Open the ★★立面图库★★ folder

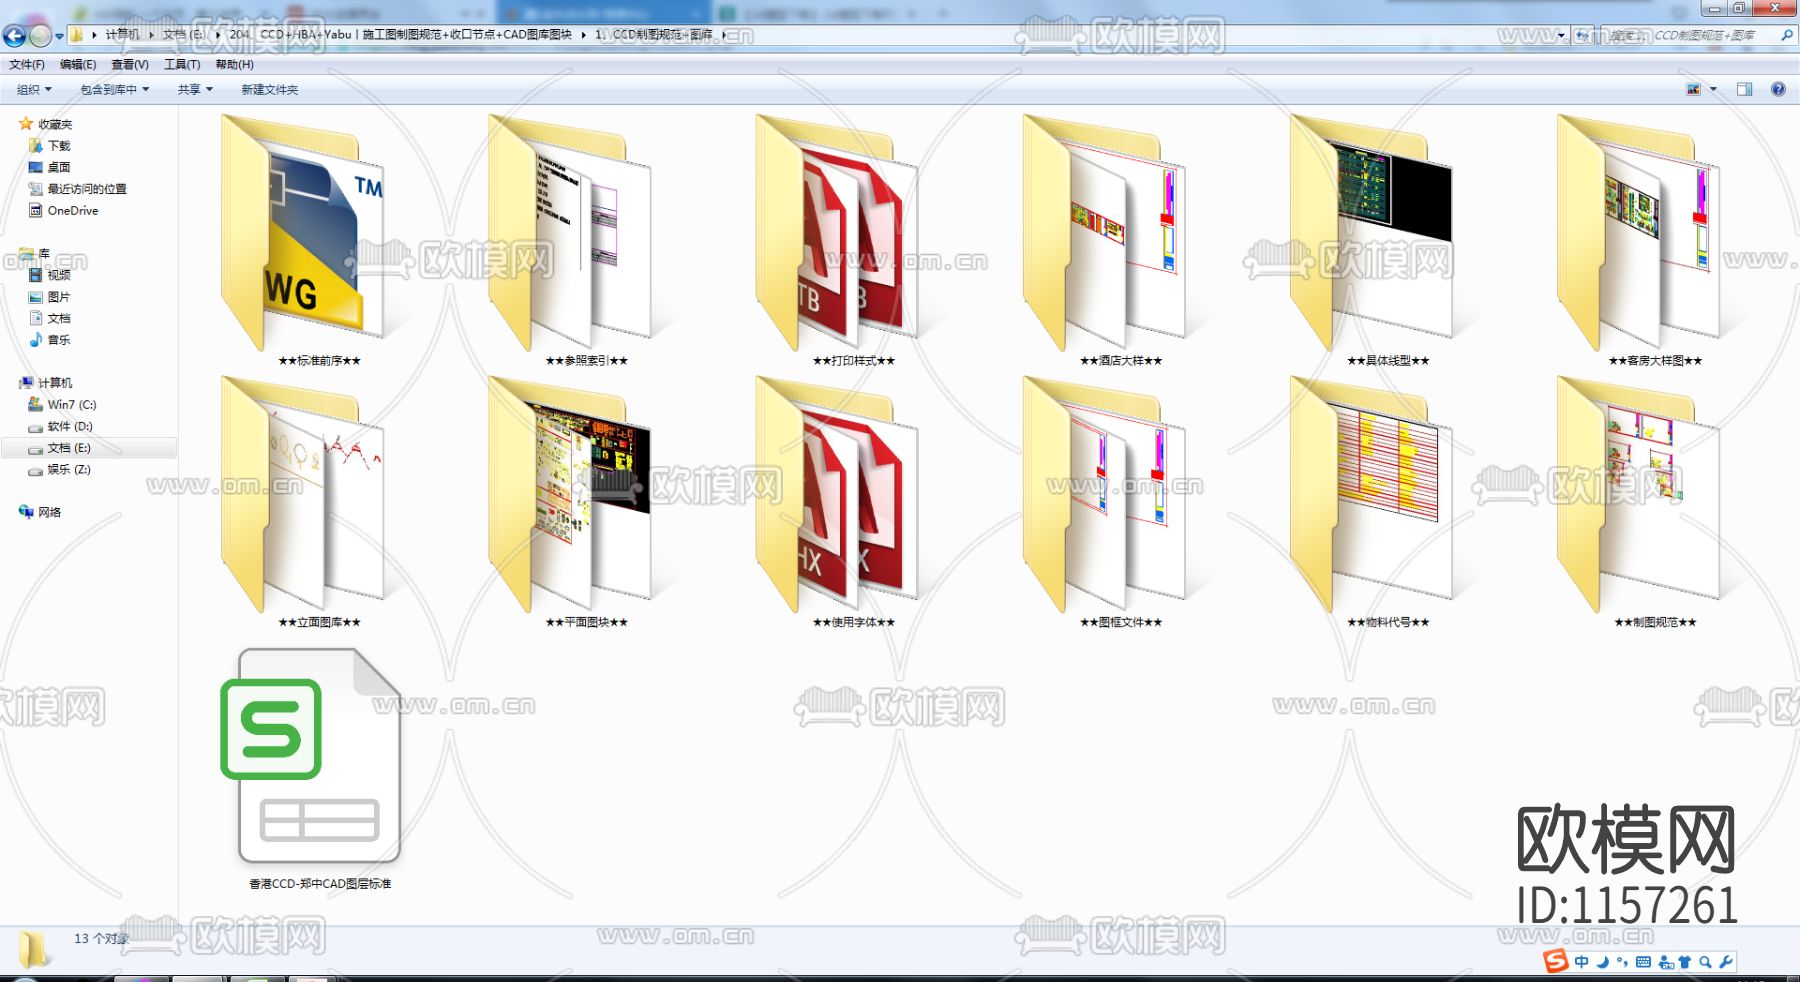click(x=305, y=494)
